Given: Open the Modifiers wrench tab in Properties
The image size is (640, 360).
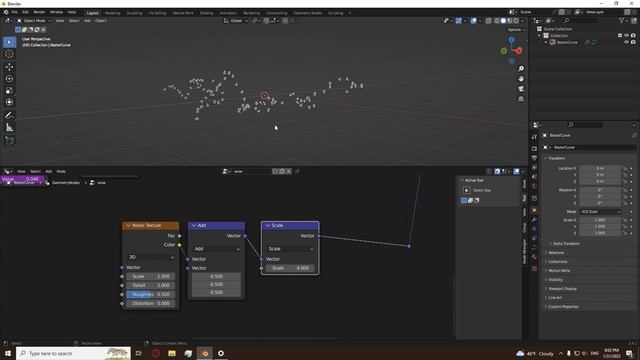Looking at the screenshot, I should click(534, 220).
